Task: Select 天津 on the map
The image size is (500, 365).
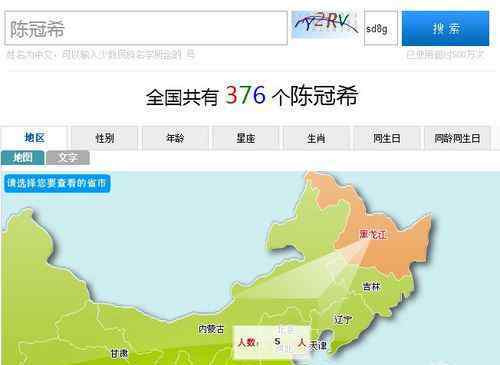Action: tap(318, 346)
